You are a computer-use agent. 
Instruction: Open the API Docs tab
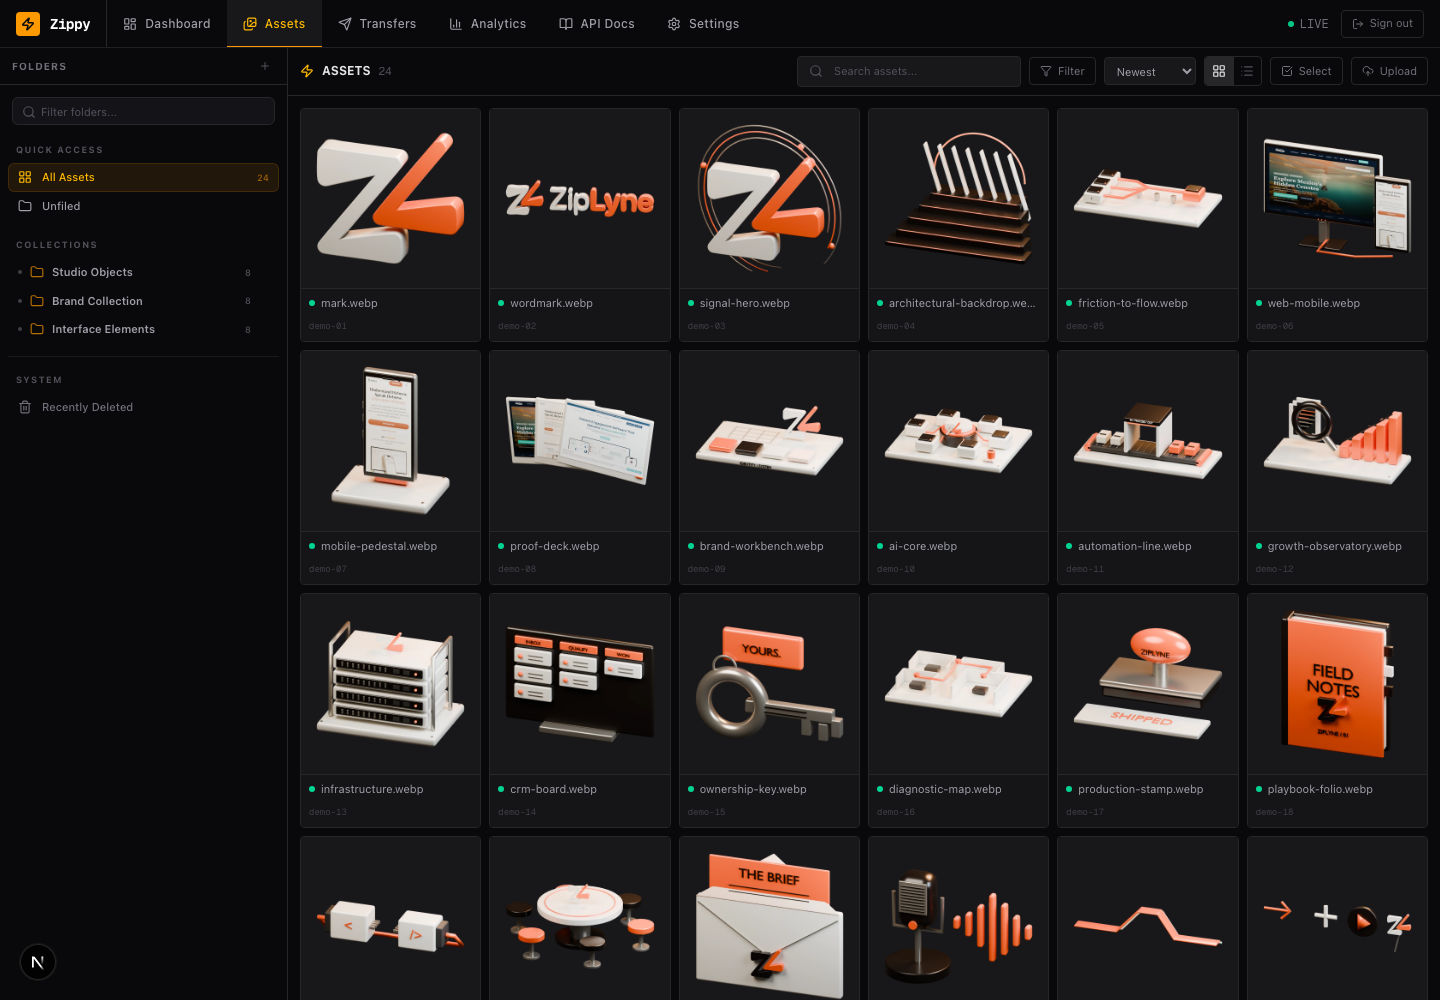point(597,24)
